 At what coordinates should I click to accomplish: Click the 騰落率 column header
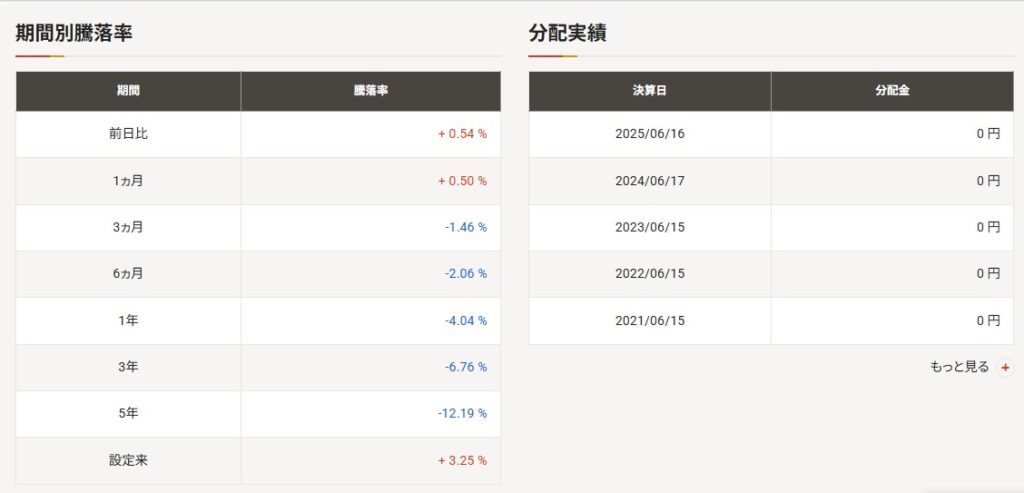coord(370,91)
